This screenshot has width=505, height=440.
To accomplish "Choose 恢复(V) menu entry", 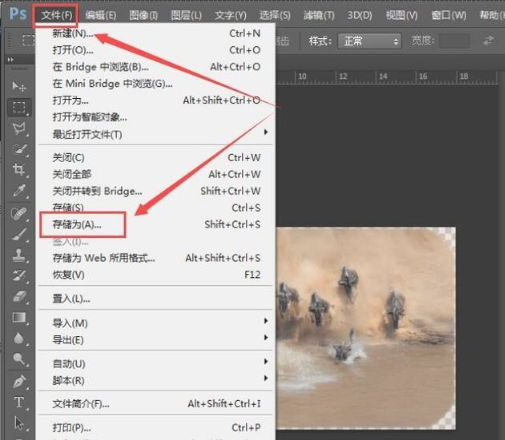I will (155, 275).
